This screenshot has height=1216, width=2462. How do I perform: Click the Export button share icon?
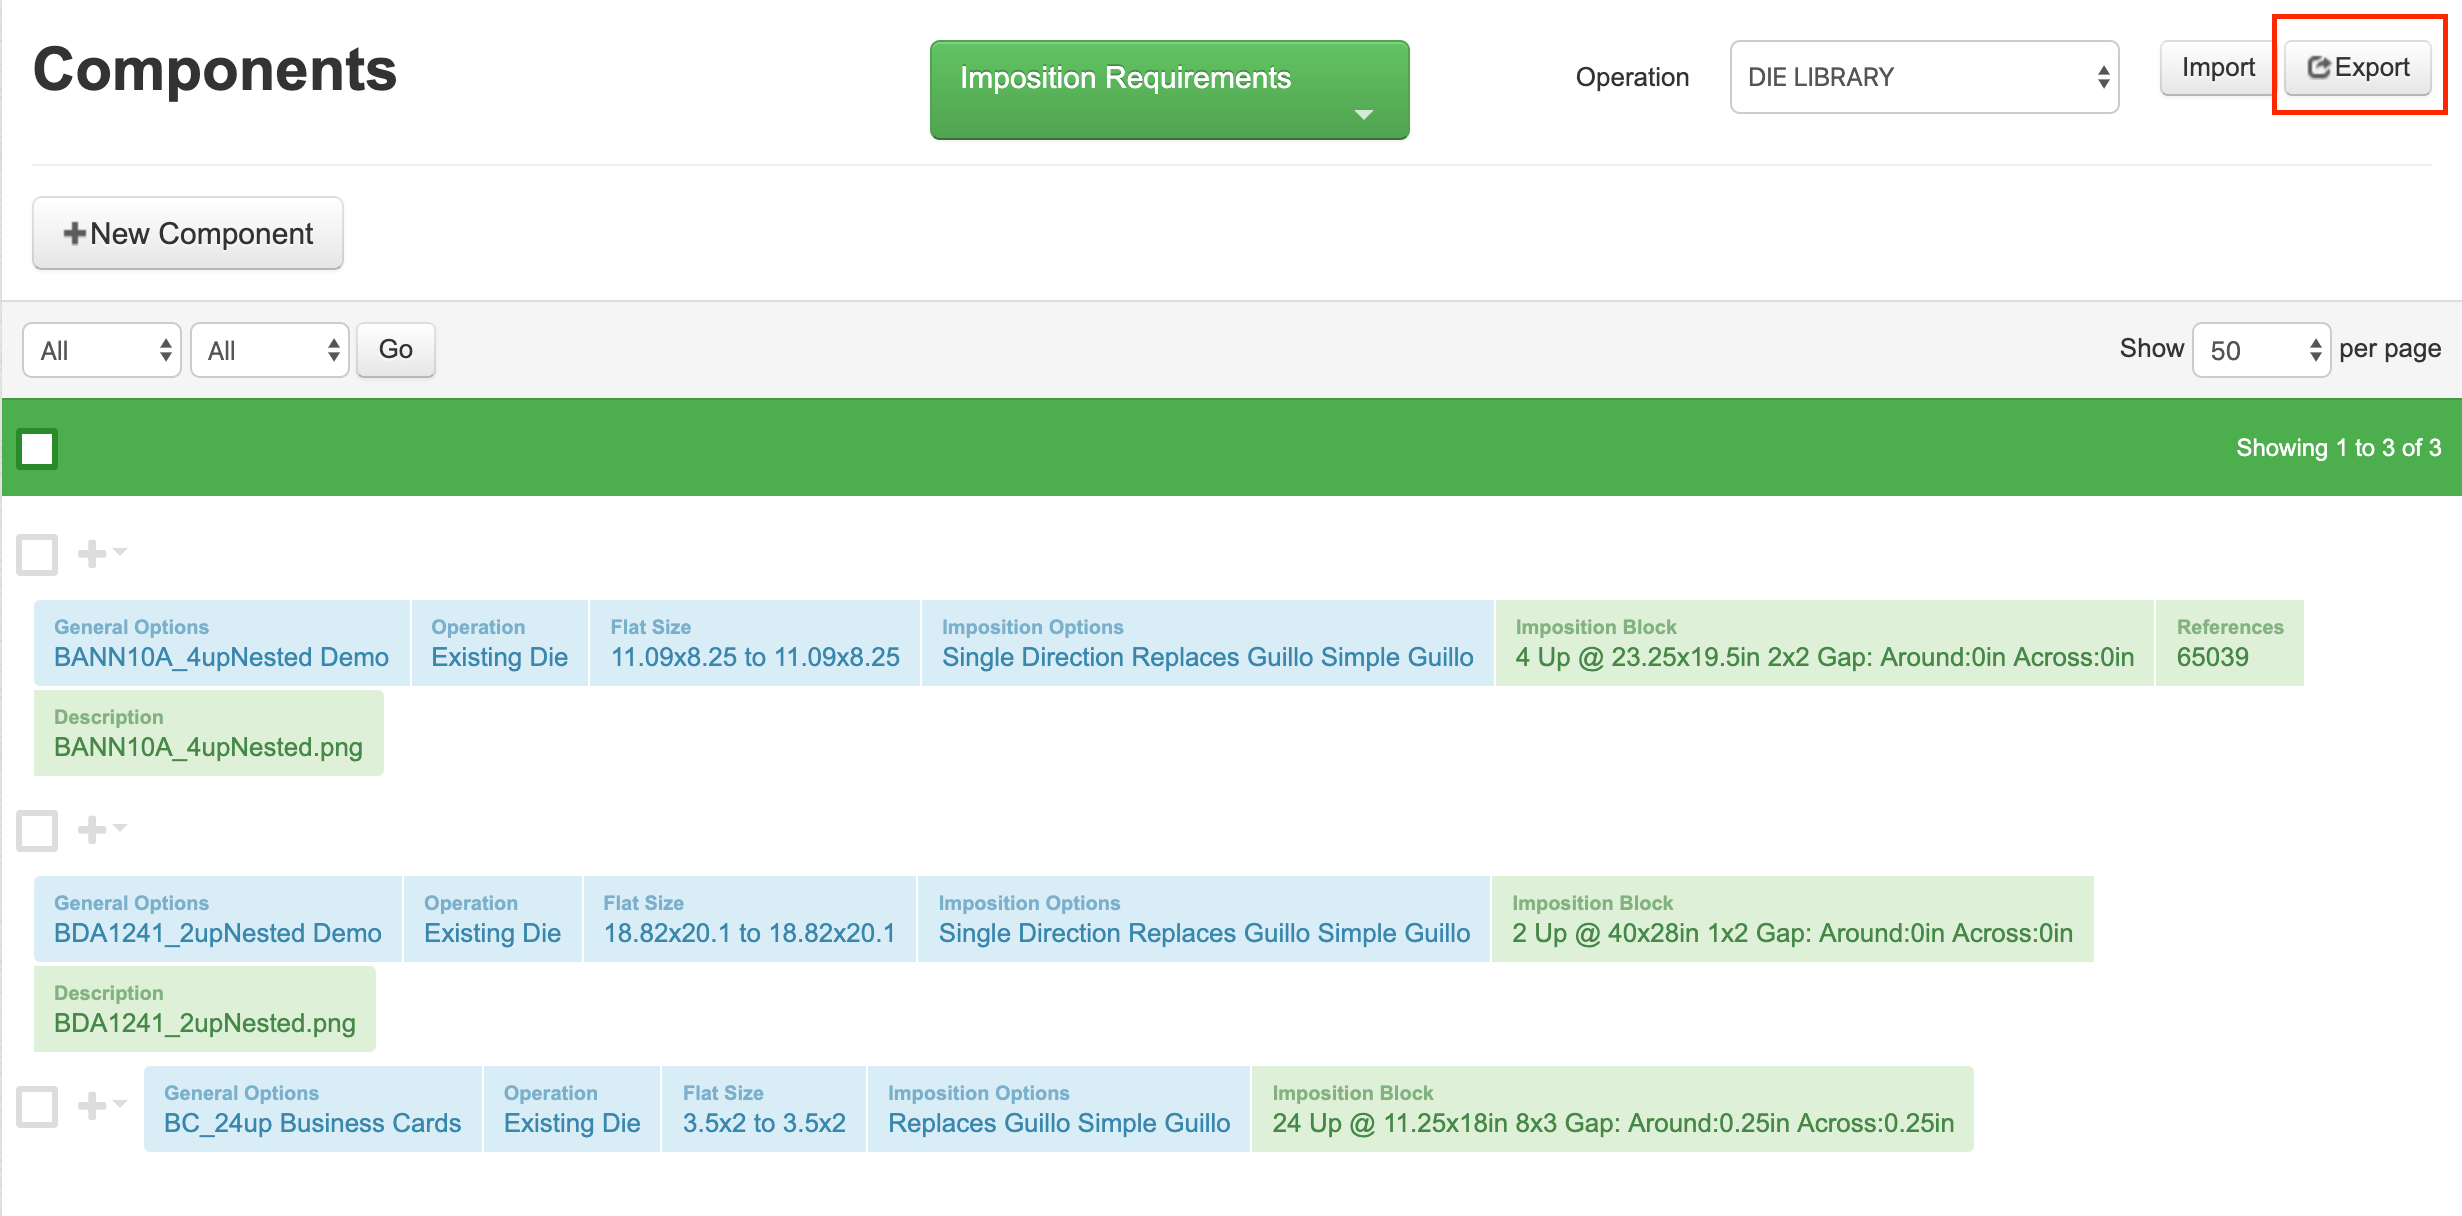pos(2318,67)
